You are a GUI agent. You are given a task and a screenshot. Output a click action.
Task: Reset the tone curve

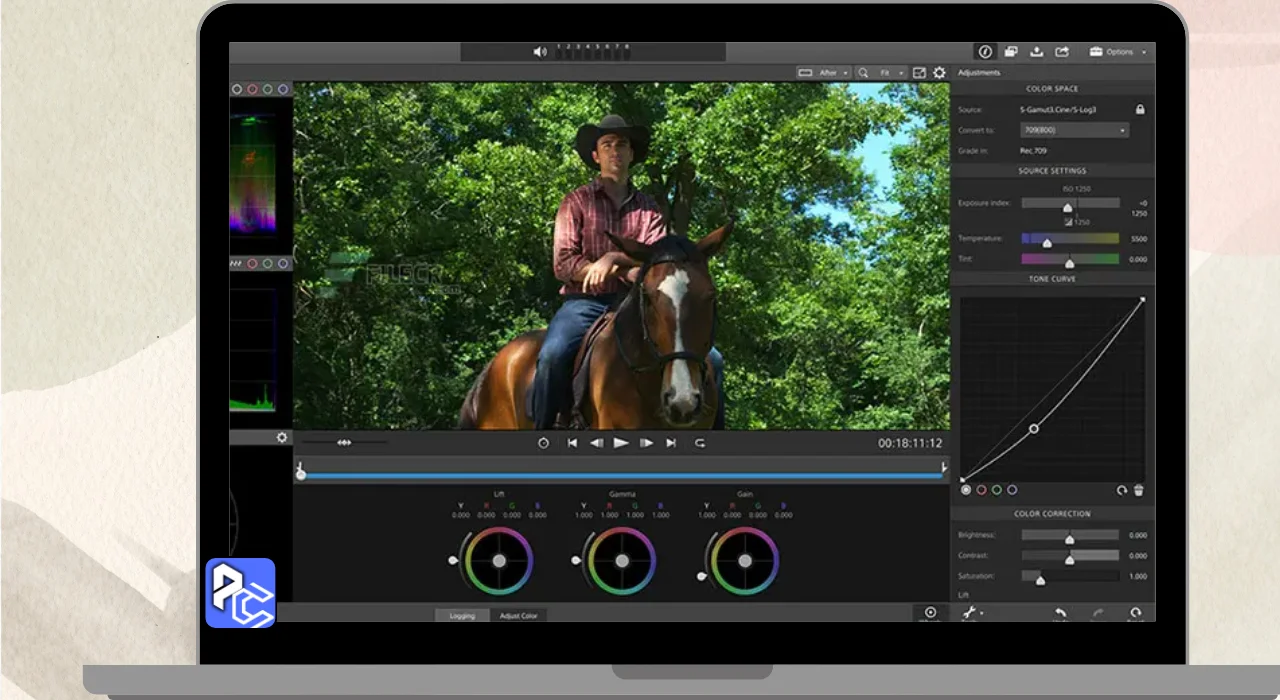point(1122,490)
